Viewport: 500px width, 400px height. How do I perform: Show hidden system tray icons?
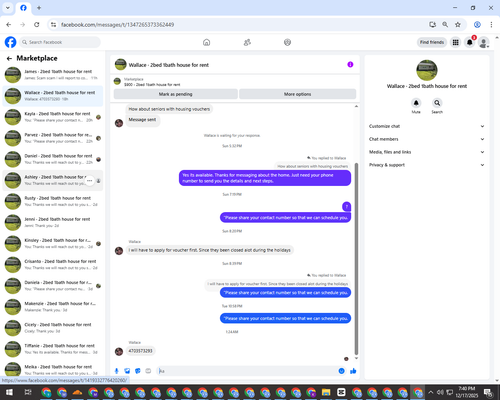(431, 392)
